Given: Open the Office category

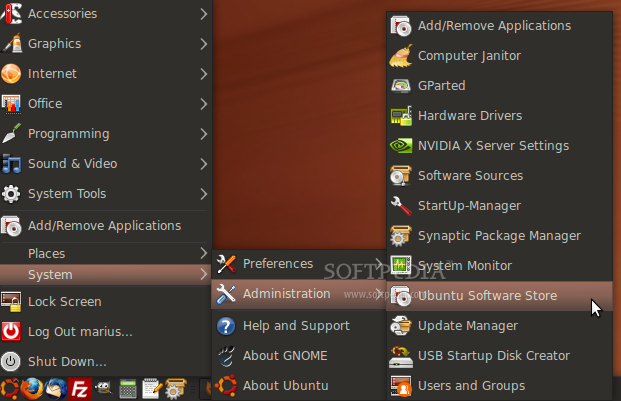Looking at the screenshot, I should 105,104.
